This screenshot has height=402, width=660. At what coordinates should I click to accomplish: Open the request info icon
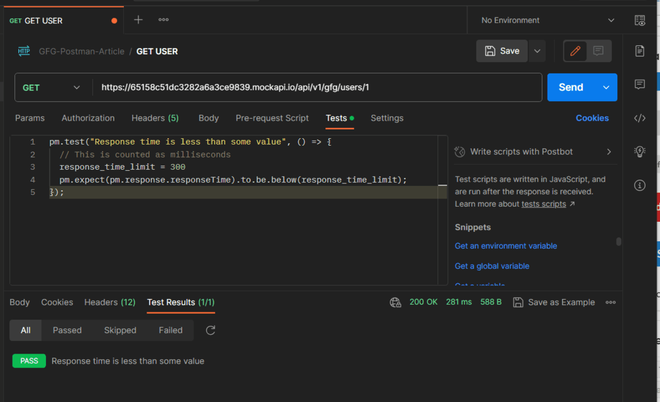[x=640, y=185]
